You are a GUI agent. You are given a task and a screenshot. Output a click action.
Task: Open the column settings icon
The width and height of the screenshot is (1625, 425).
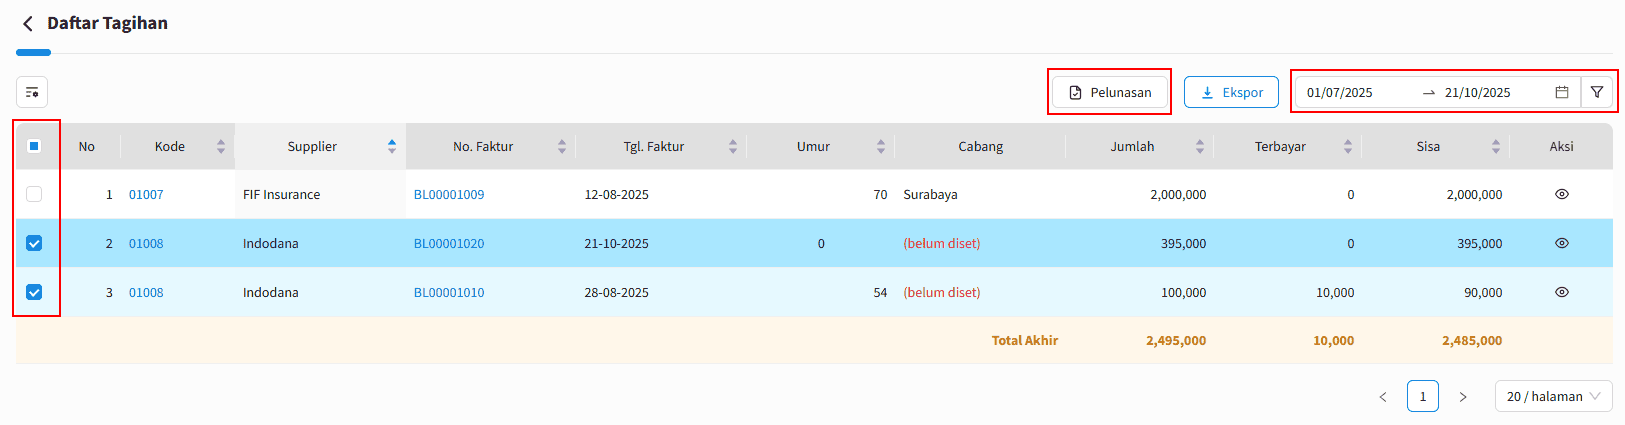click(x=32, y=92)
